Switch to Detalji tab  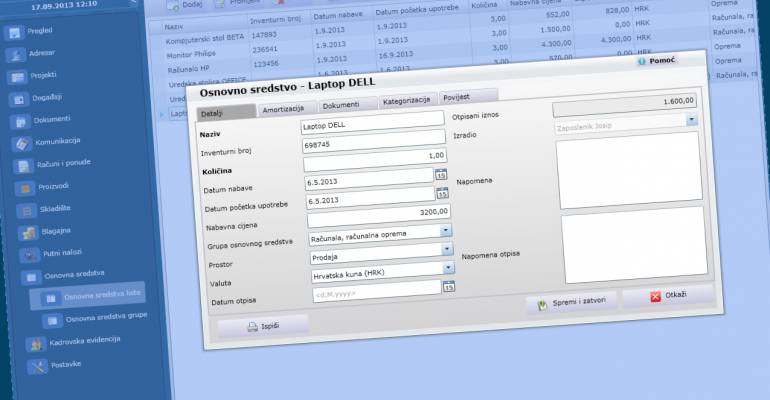(x=226, y=112)
